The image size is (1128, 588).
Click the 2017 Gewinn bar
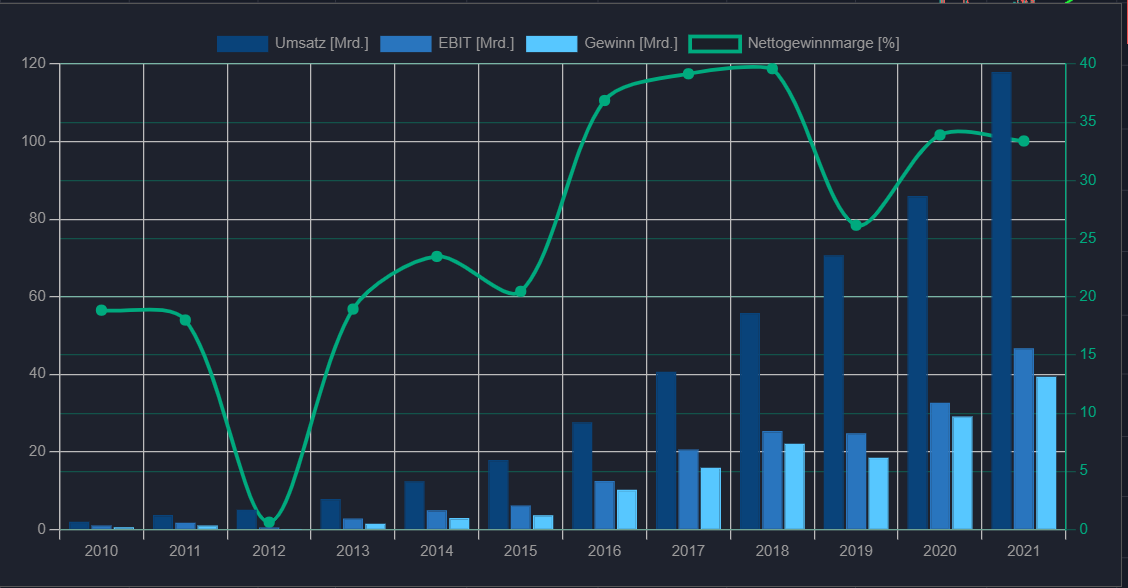point(711,499)
